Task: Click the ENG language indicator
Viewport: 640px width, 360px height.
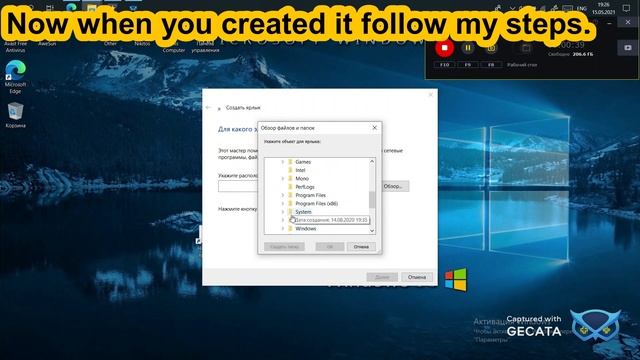Action: (x=582, y=8)
